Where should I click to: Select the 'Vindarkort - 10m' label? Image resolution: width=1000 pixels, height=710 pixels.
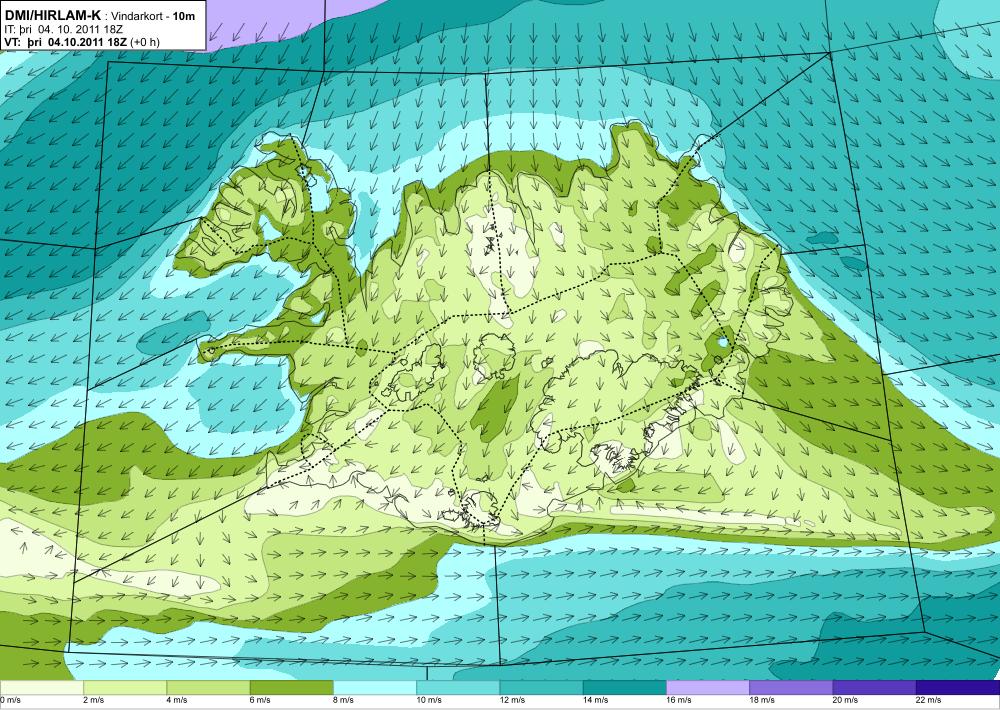[153, 16]
